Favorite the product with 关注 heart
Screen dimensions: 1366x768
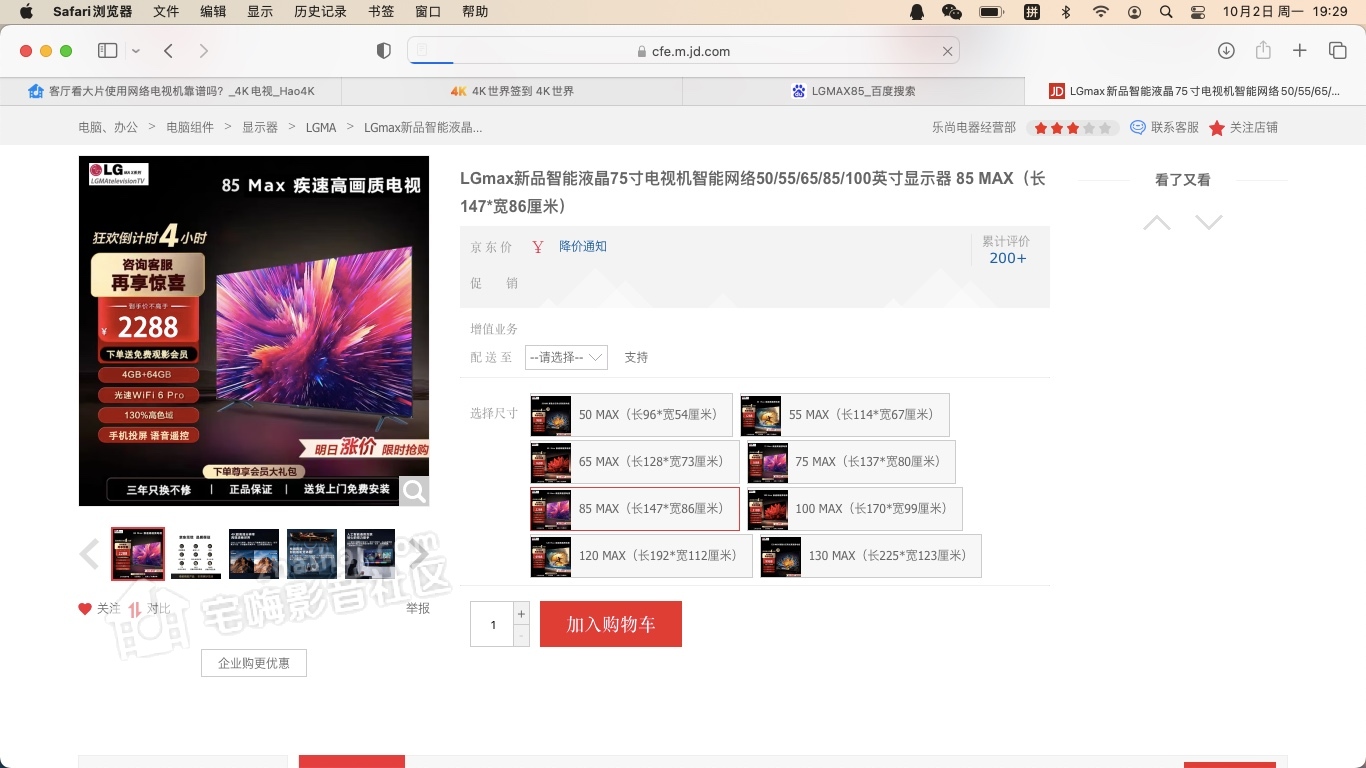[x=99, y=608]
